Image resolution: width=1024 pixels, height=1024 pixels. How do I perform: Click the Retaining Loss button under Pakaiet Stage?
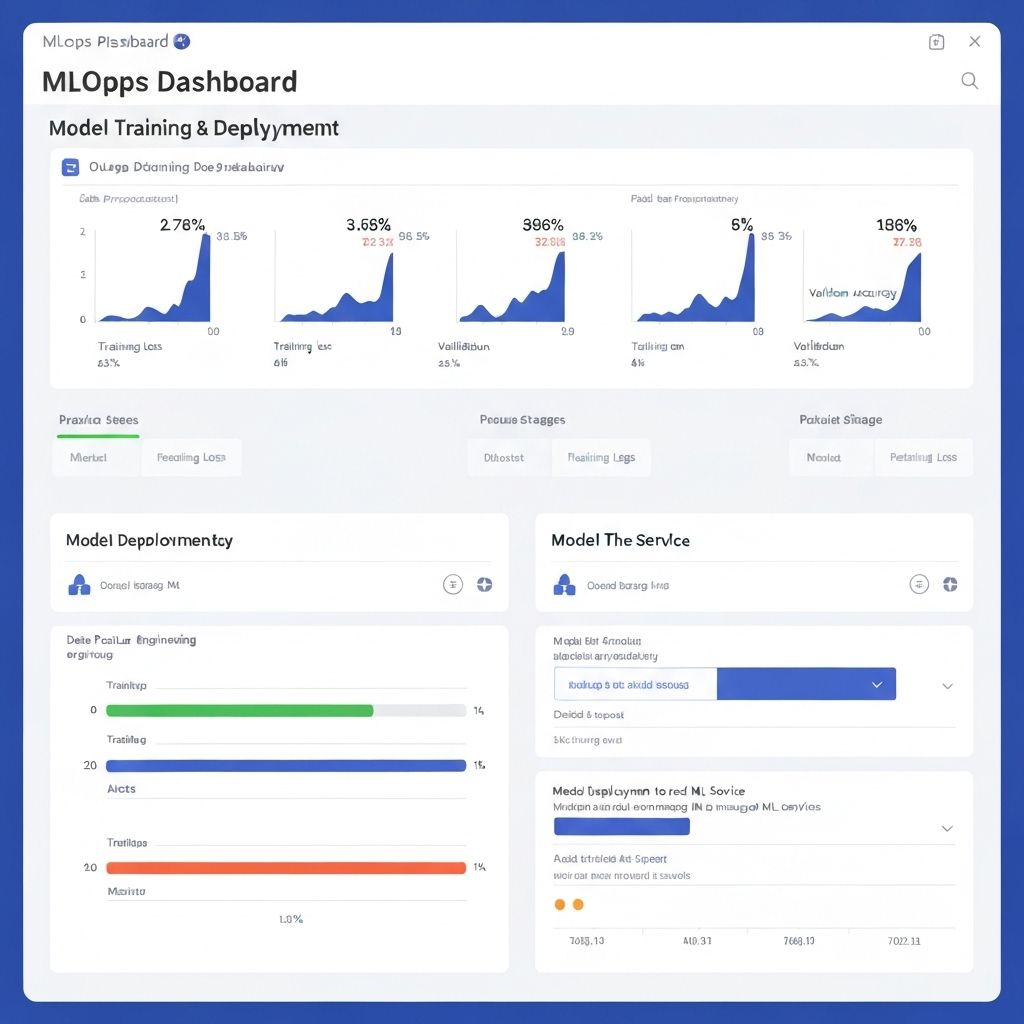pos(923,456)
